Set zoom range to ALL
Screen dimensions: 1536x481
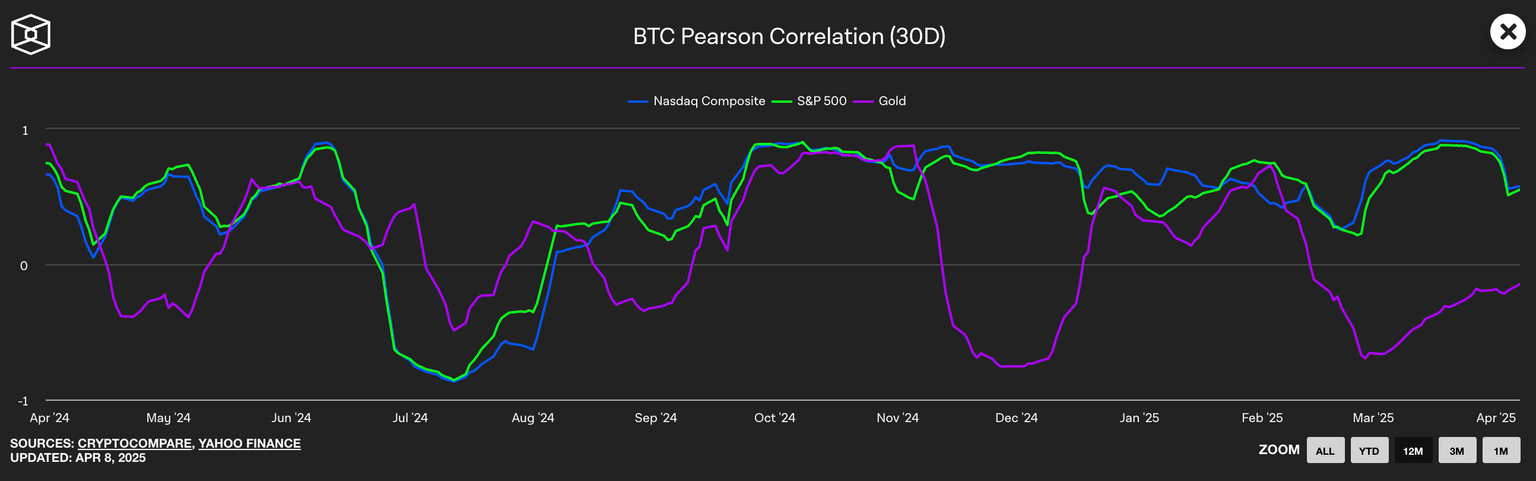(1325, 451)
